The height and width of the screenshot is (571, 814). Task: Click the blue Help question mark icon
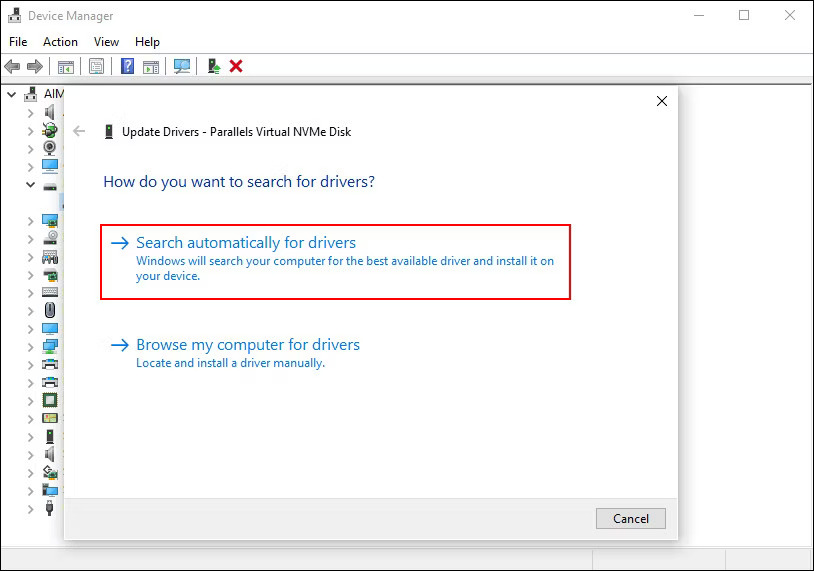[127, 66]
